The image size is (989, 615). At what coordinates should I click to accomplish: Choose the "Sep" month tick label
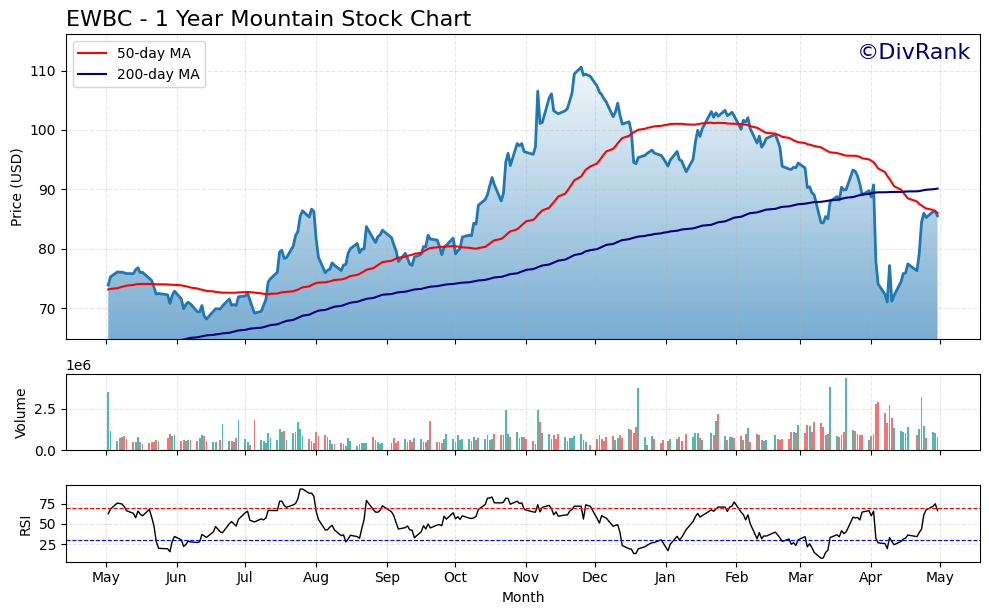387,578
